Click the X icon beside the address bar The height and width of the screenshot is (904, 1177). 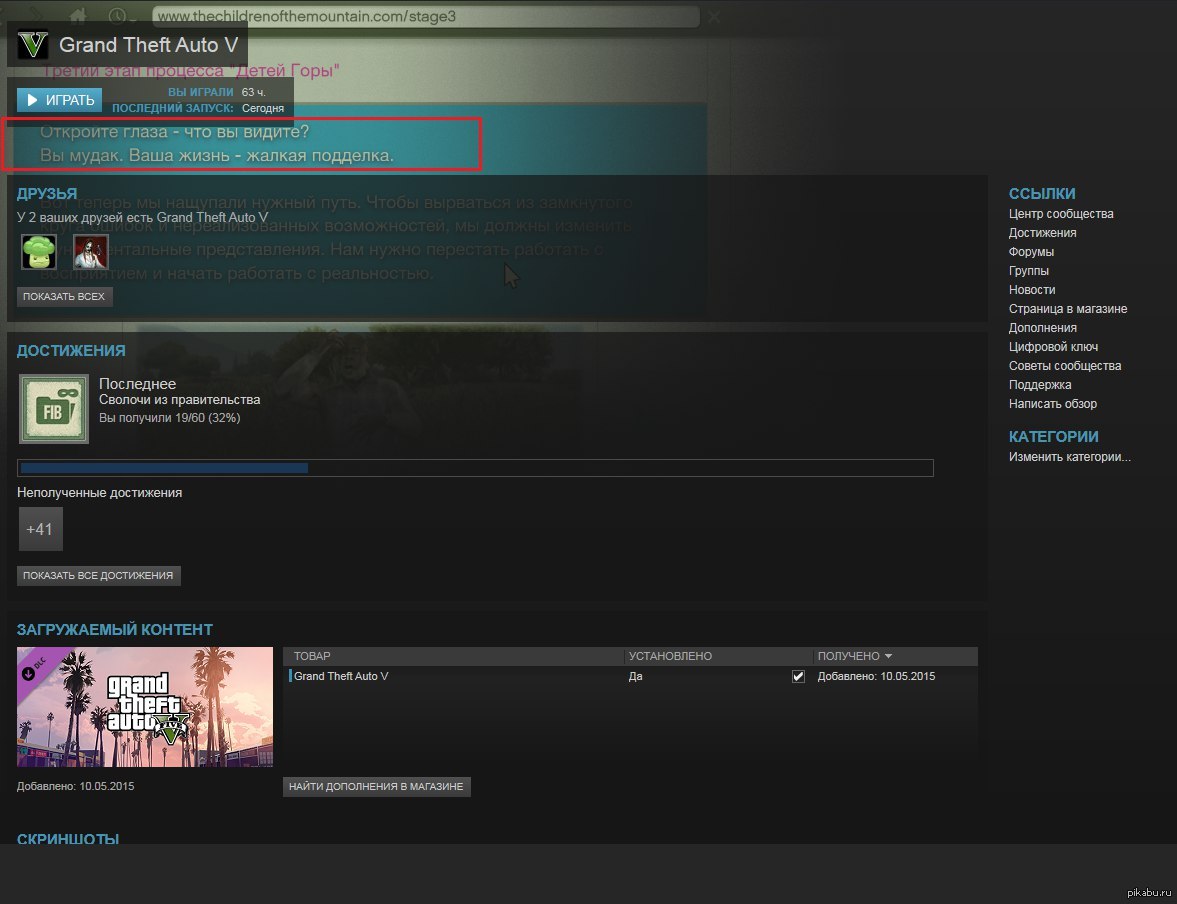pos(714,17)
